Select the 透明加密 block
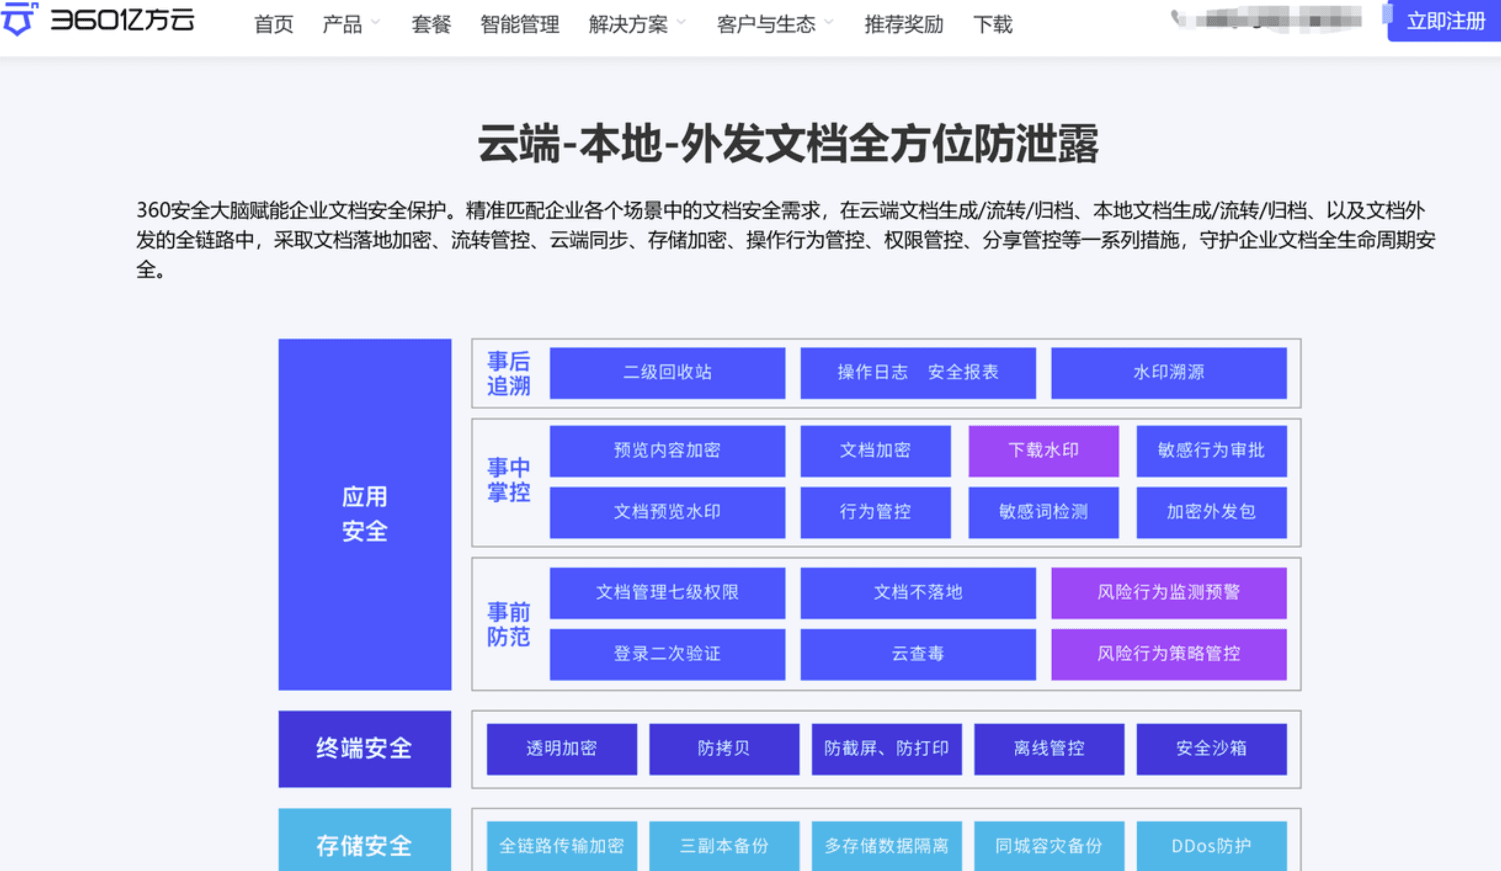 (562, 749)
